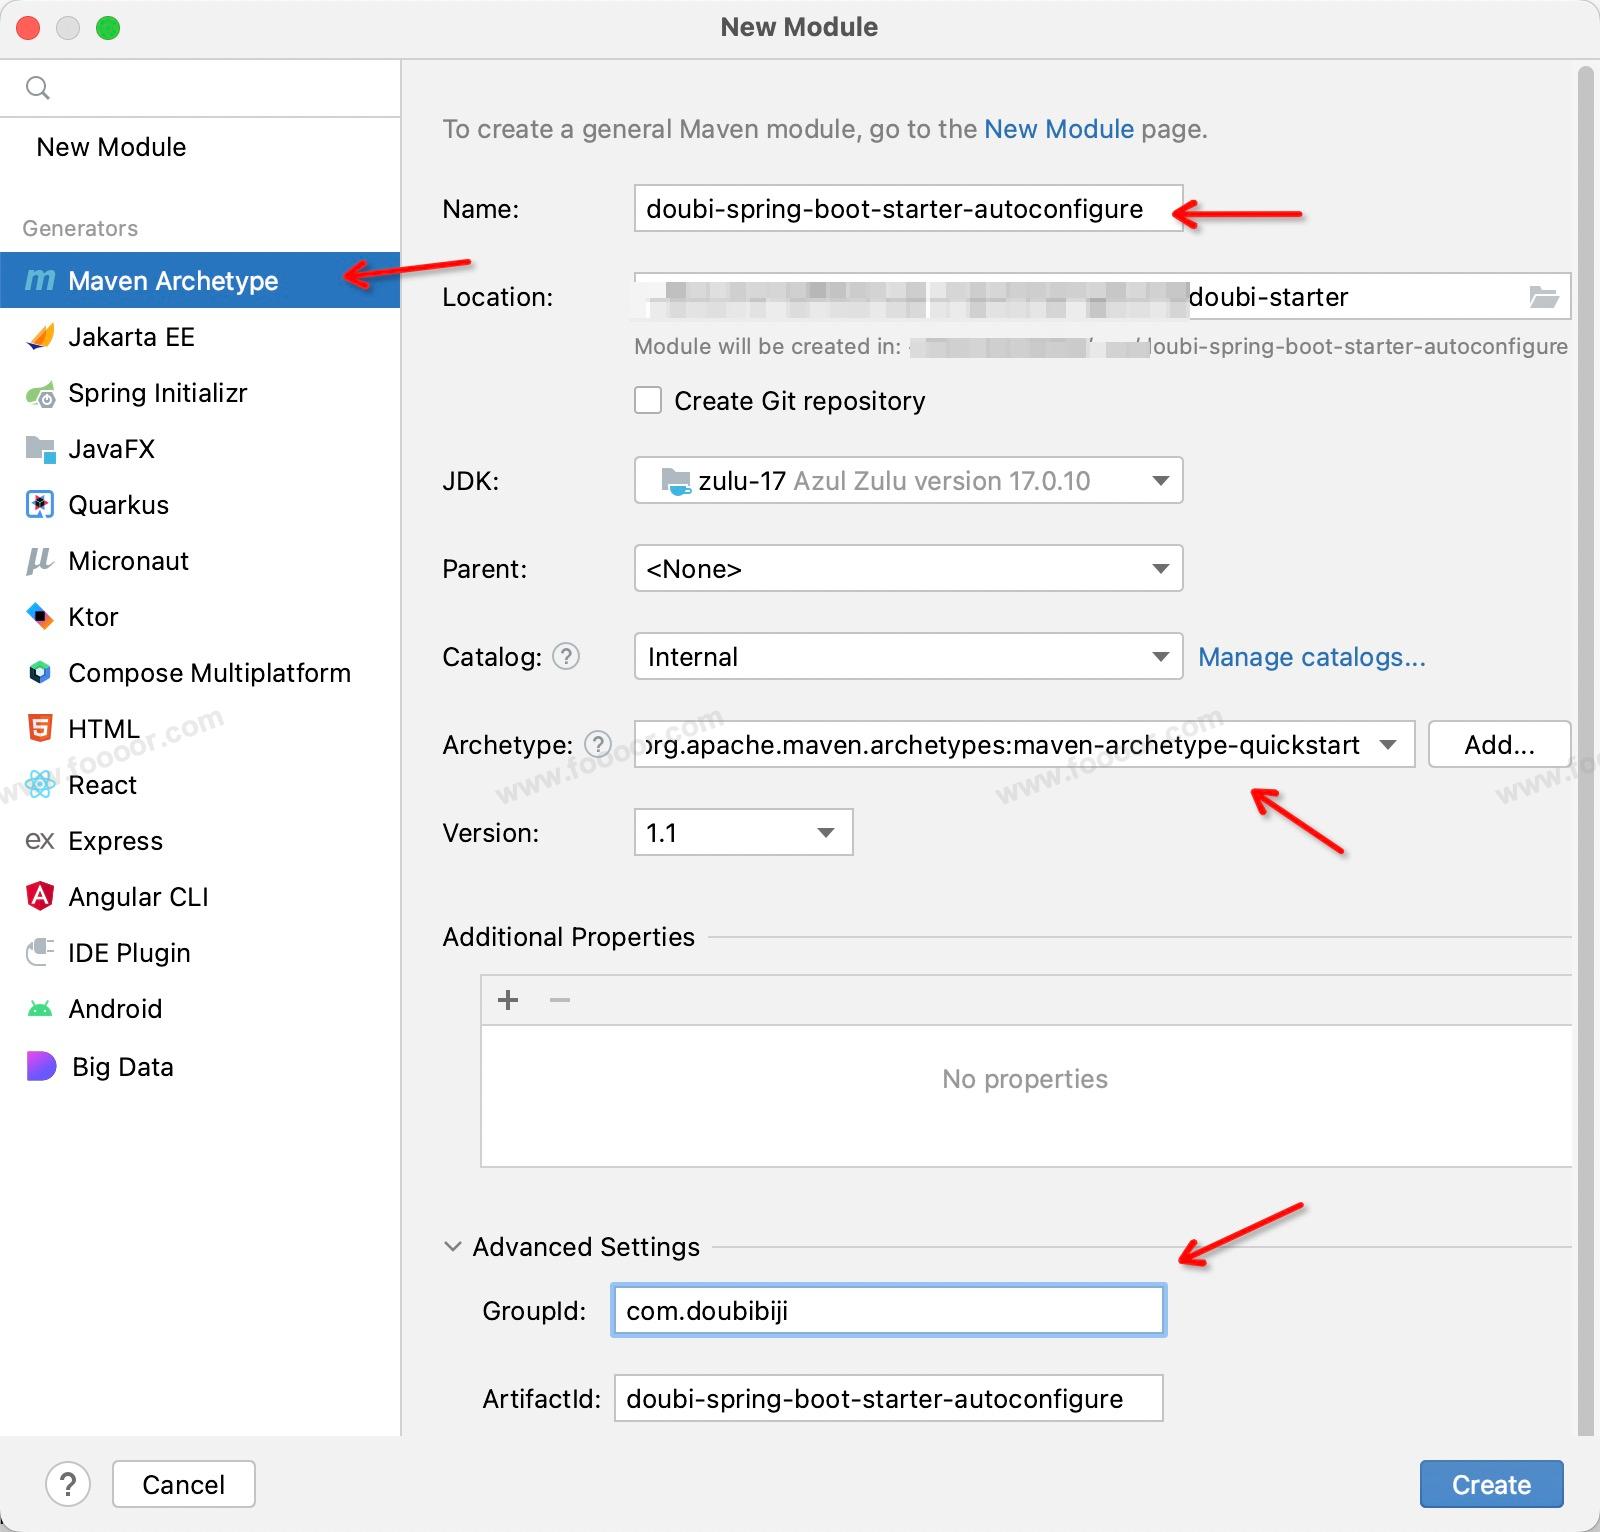Open the Parent dropdown showing None
The width and height of the screenshot is (1600, 1532).
(x=908, y=569)
